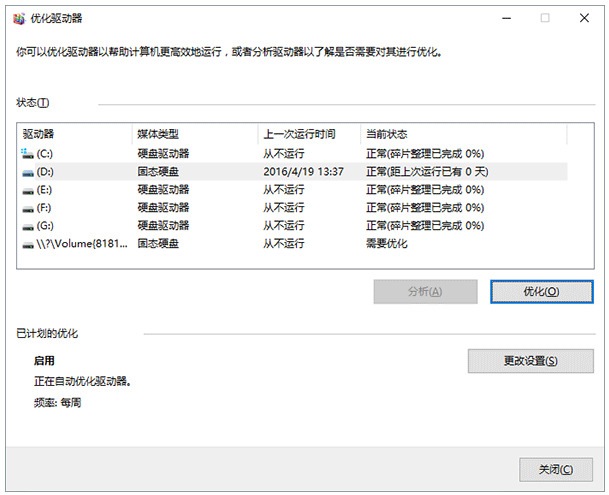Click the 关闭(C) button

[x=548, y=469]
